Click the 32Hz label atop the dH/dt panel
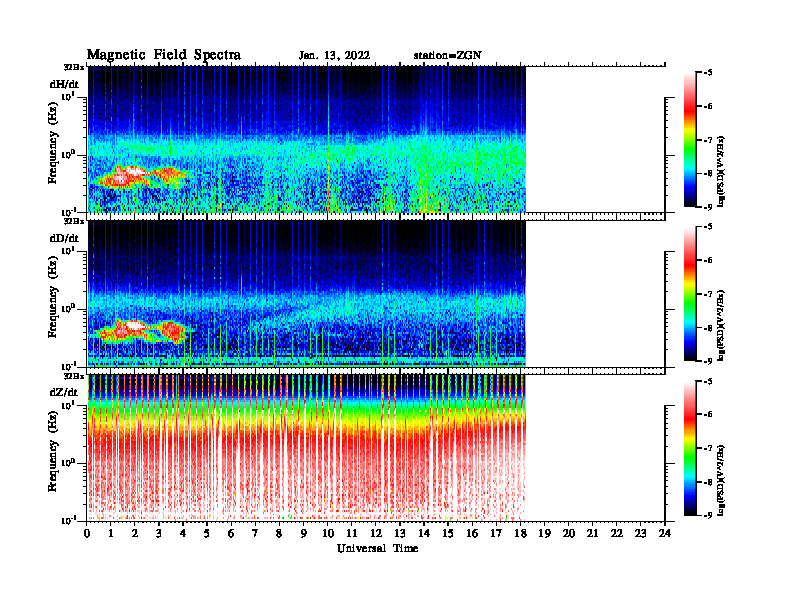 pyautogui.click(x=74, y=67)
